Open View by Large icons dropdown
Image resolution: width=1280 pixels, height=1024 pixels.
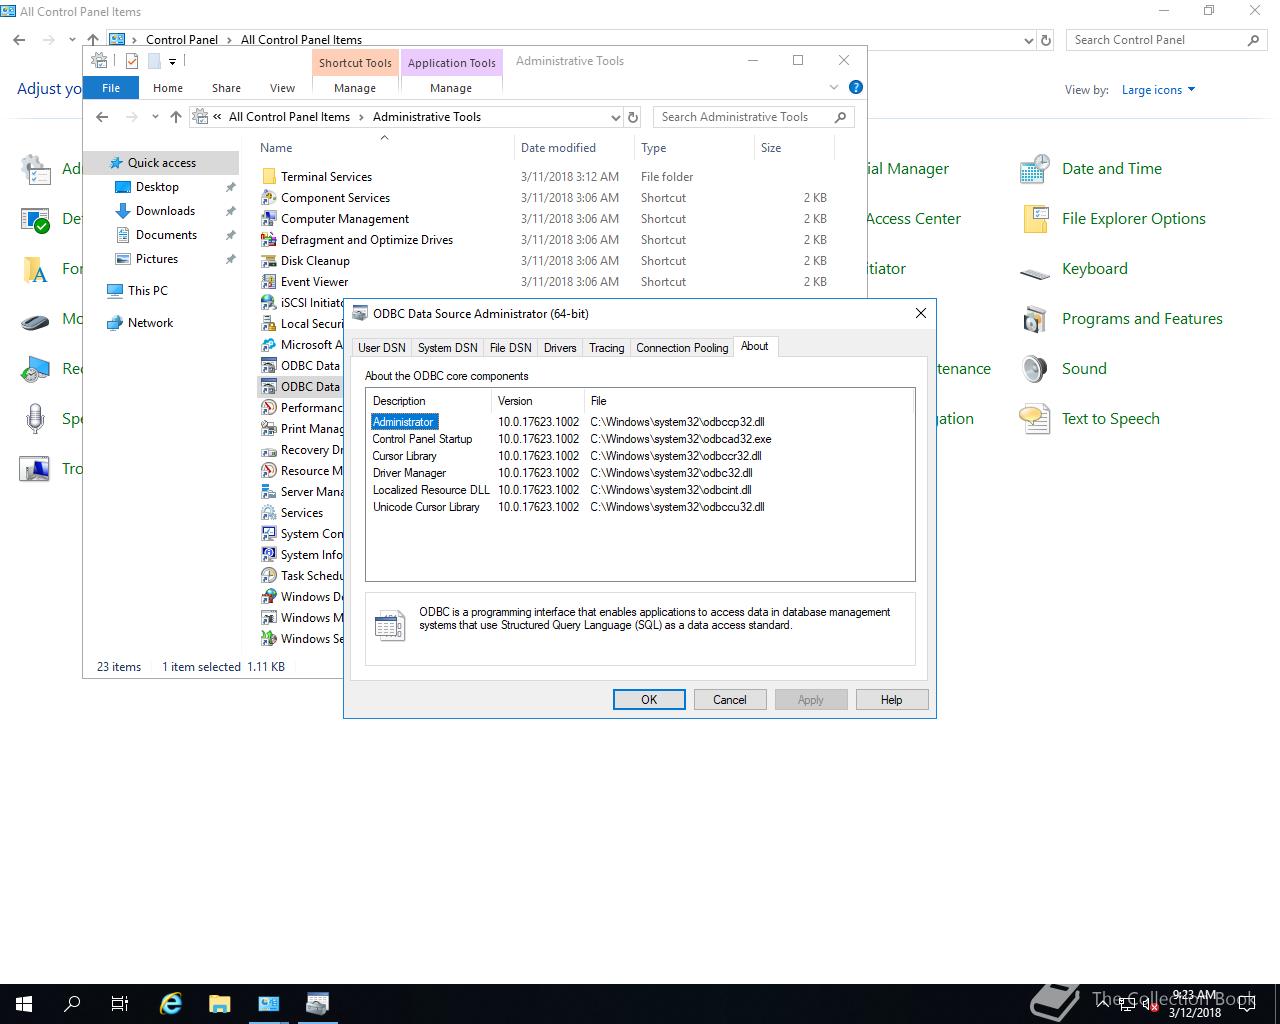[x=1158, y=90]
